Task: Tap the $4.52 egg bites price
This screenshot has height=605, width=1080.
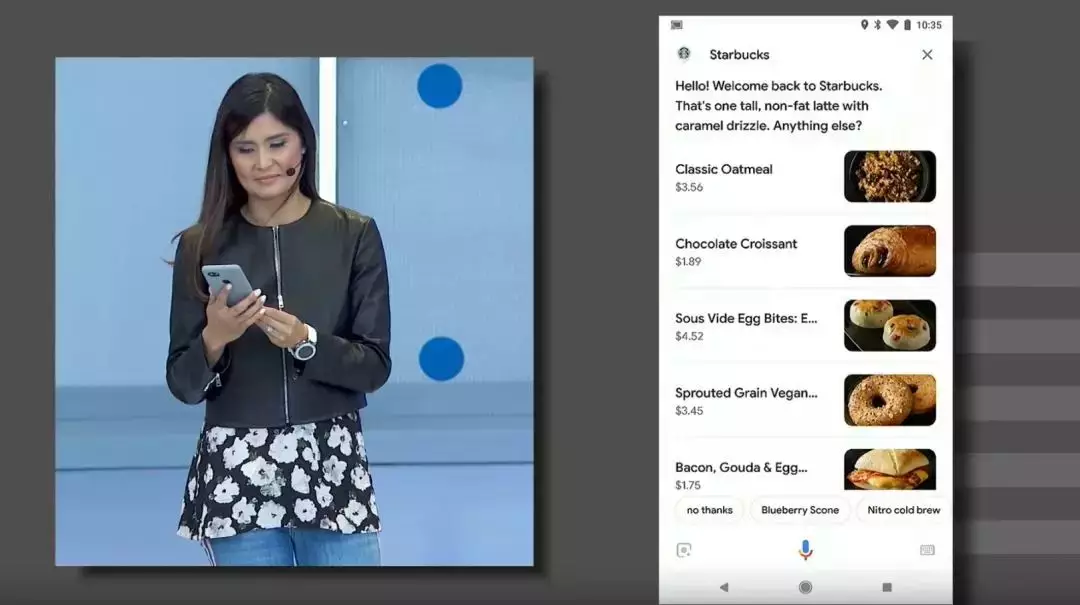Action: [689, 336]
